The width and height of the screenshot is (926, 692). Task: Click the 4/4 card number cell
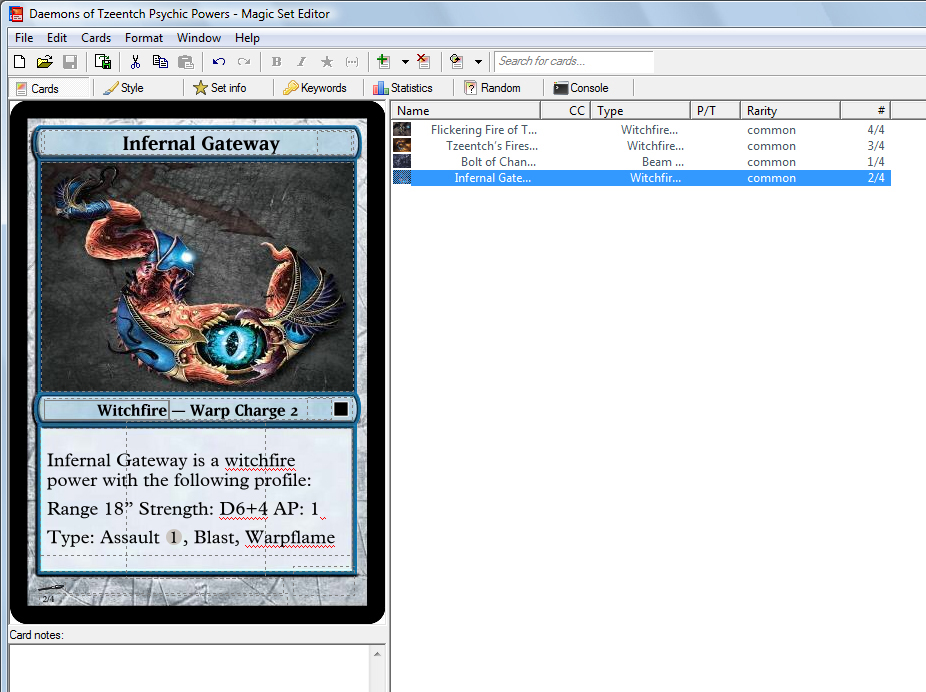click(876, 129)
